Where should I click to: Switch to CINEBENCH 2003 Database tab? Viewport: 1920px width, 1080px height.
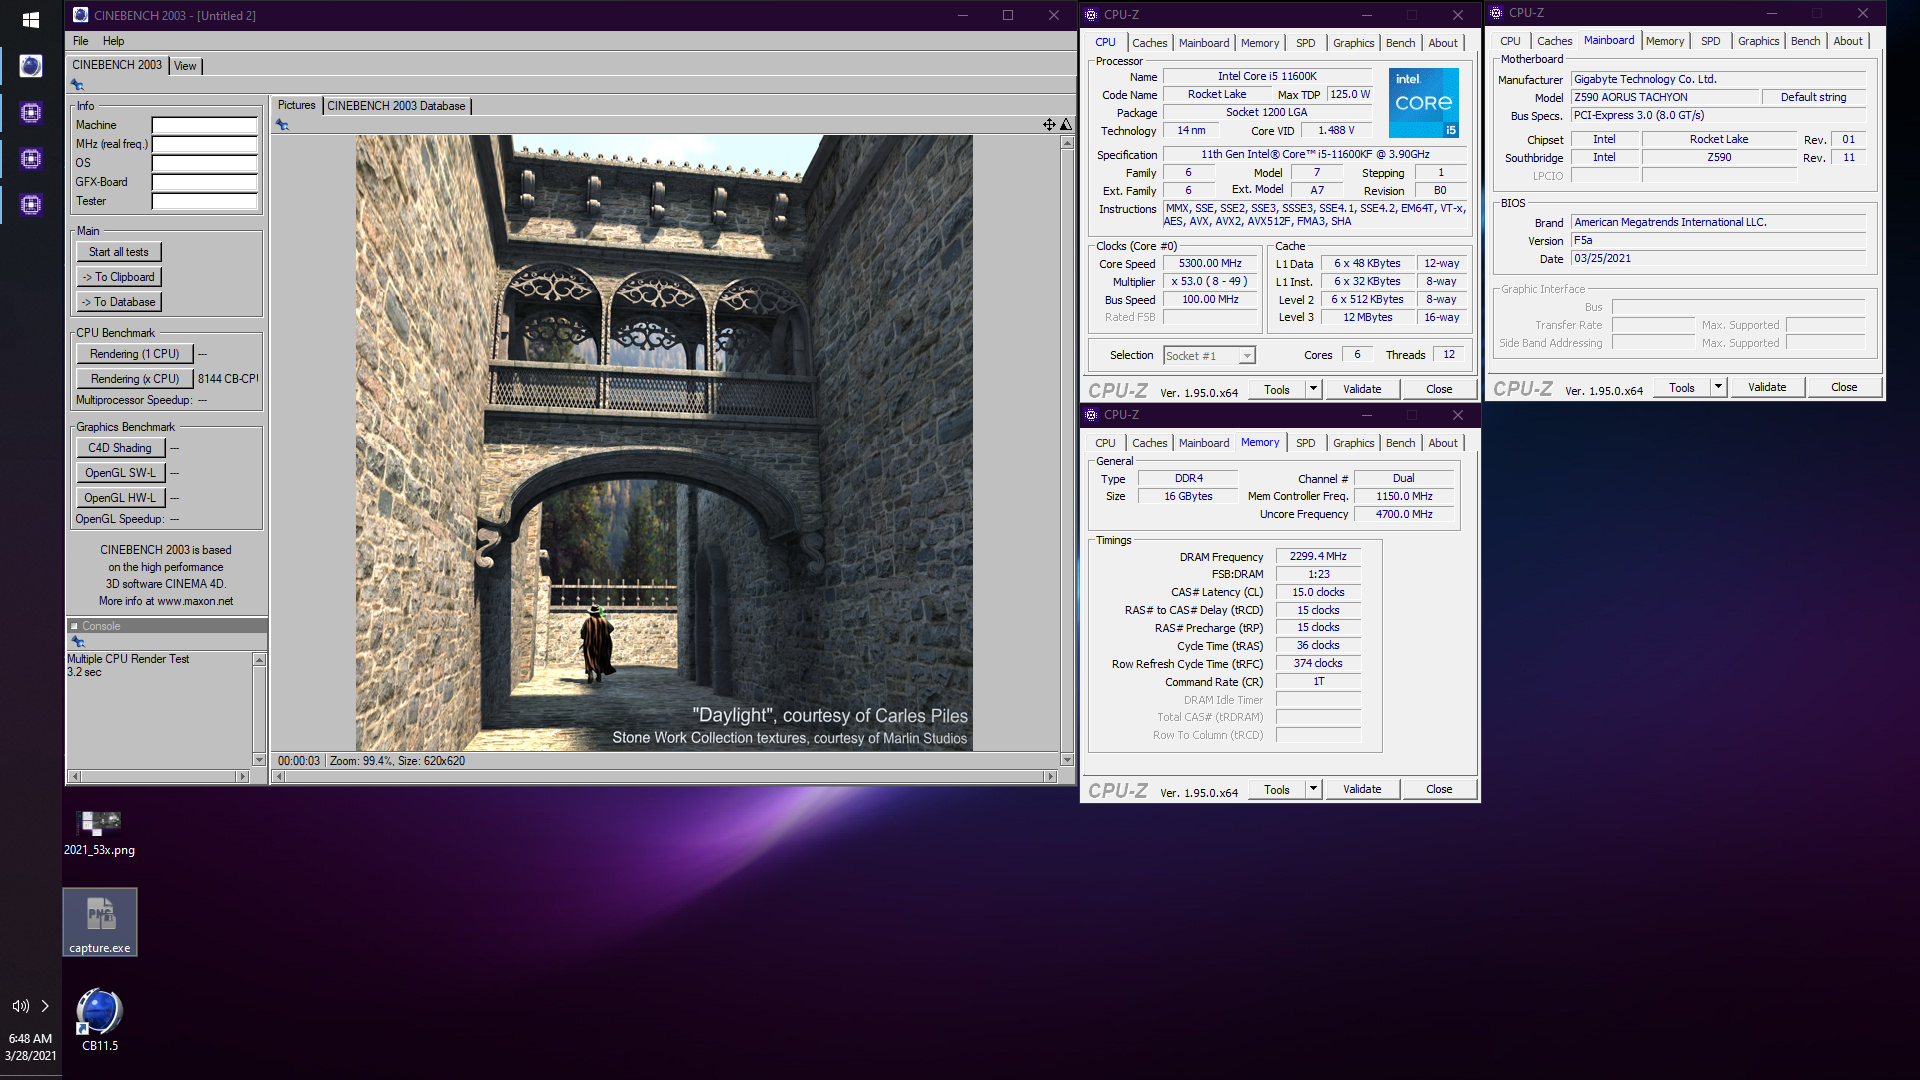coord(396,106)
